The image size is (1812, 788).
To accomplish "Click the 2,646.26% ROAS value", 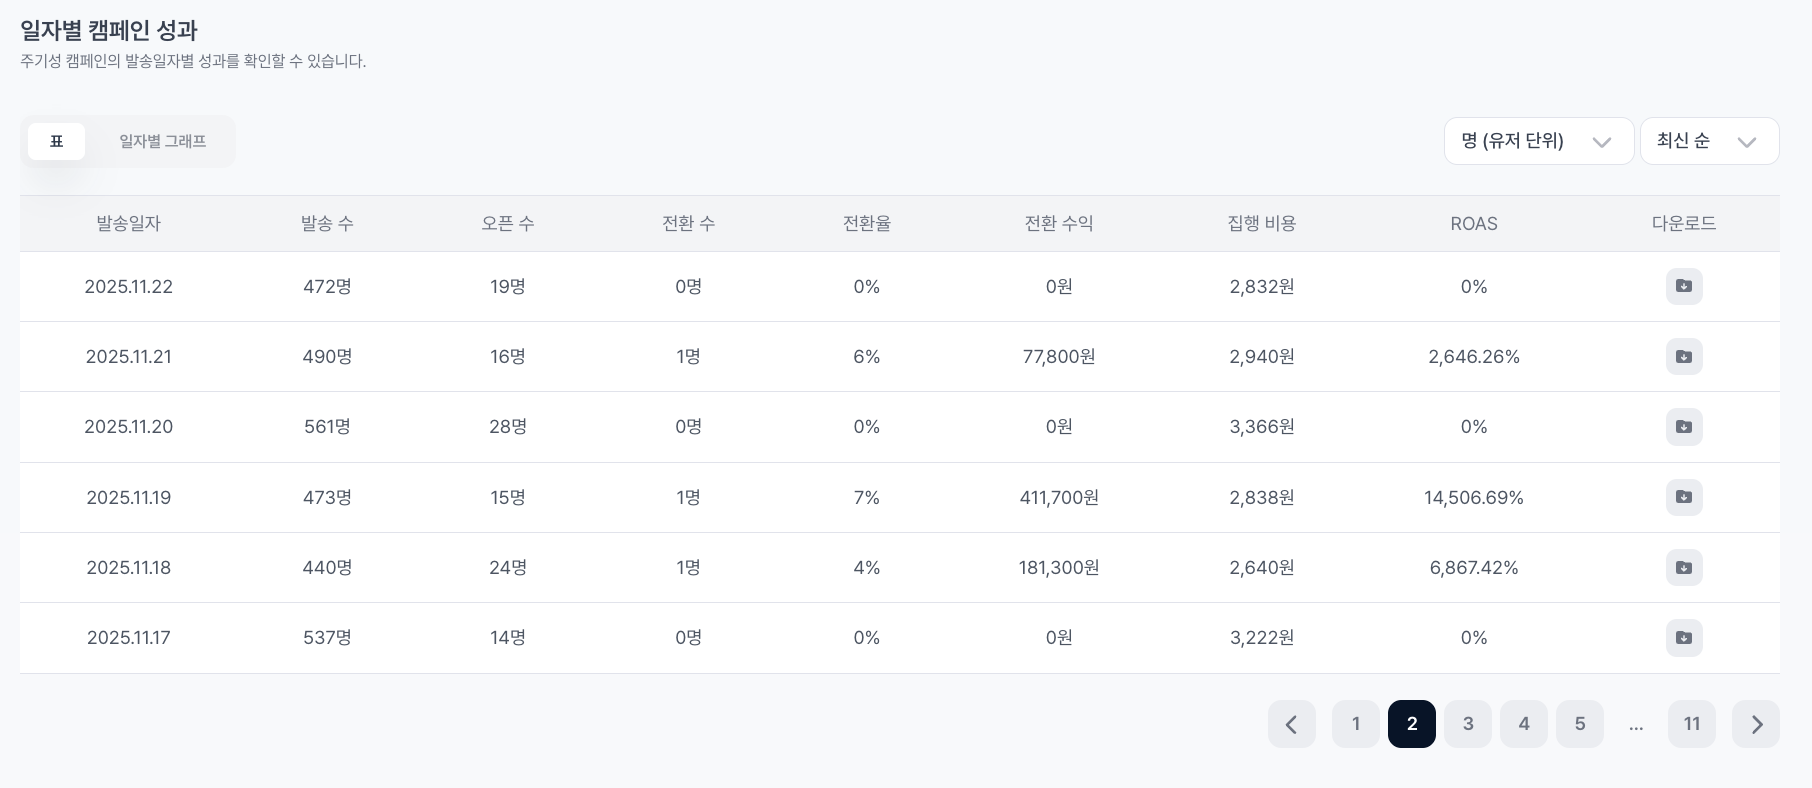I will click(x=1474, y=357).
